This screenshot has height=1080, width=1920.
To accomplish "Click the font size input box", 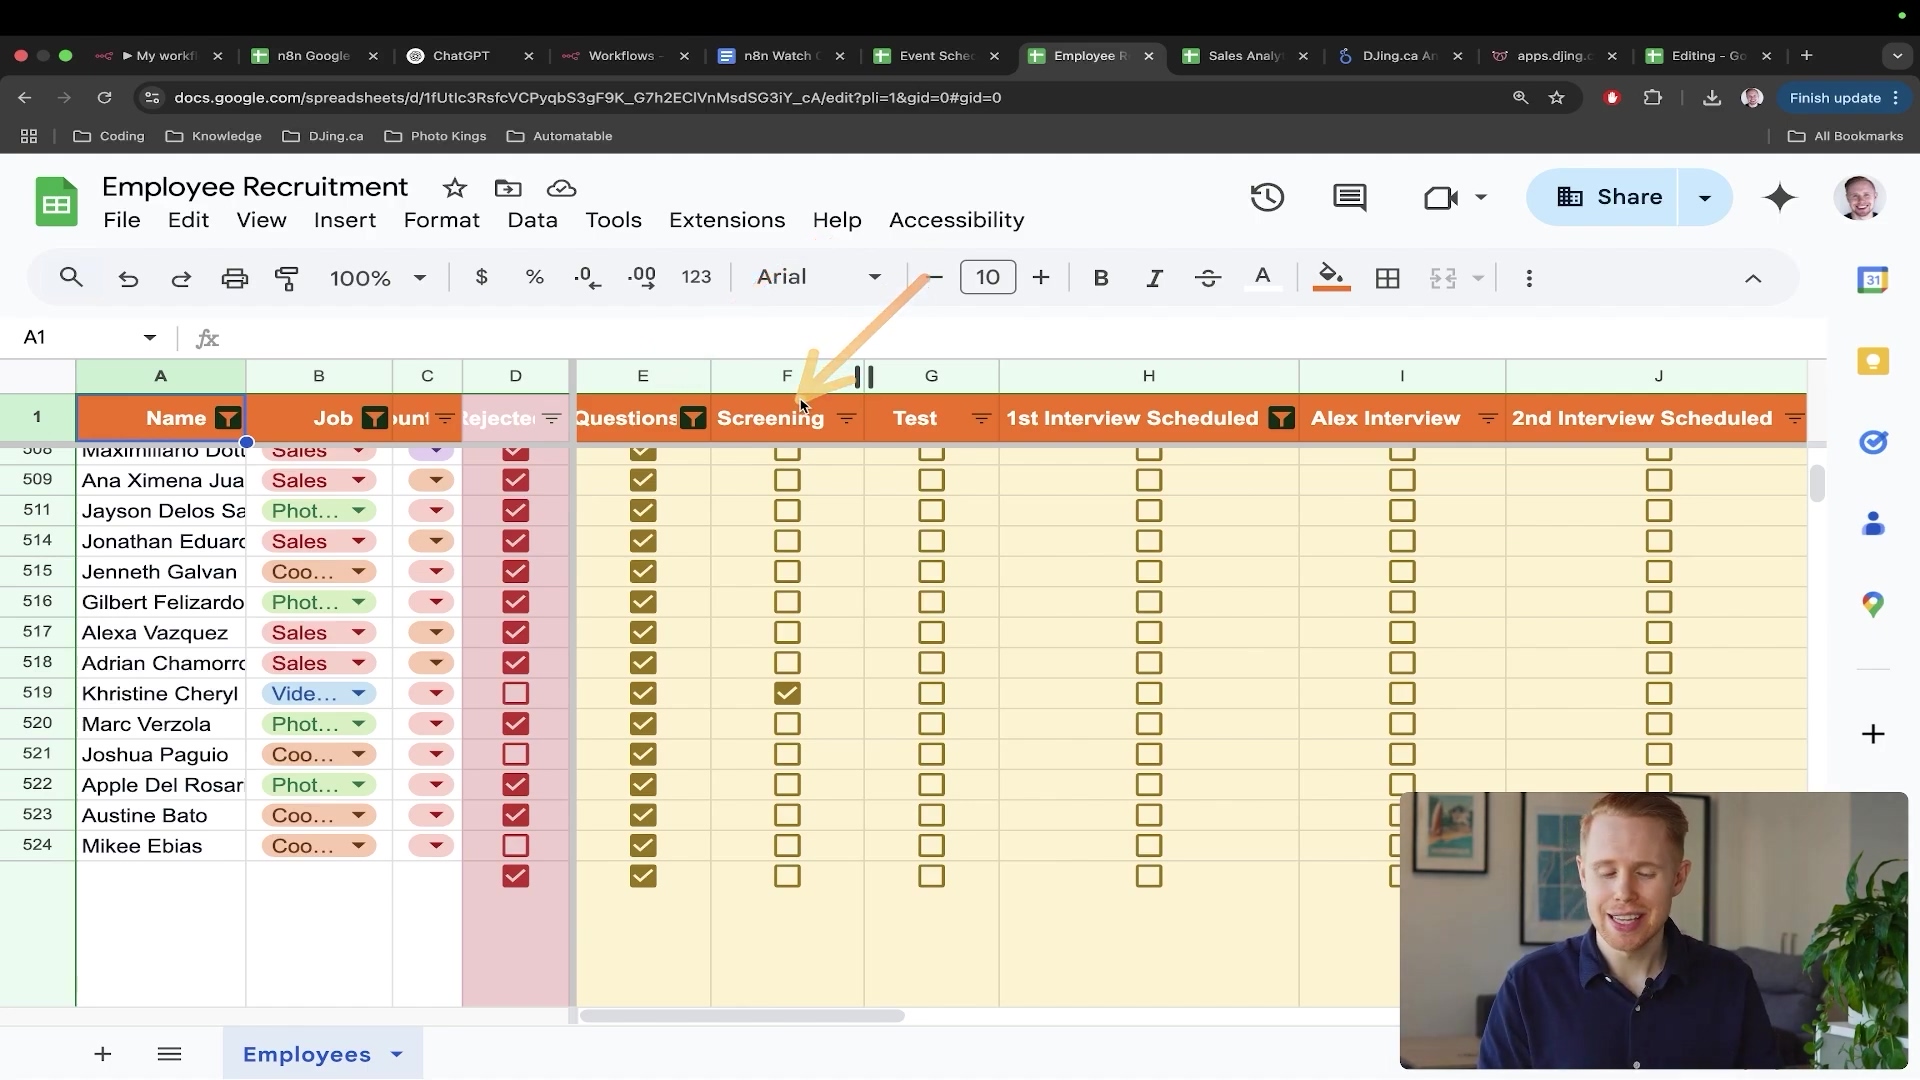I will coord(987,277).
